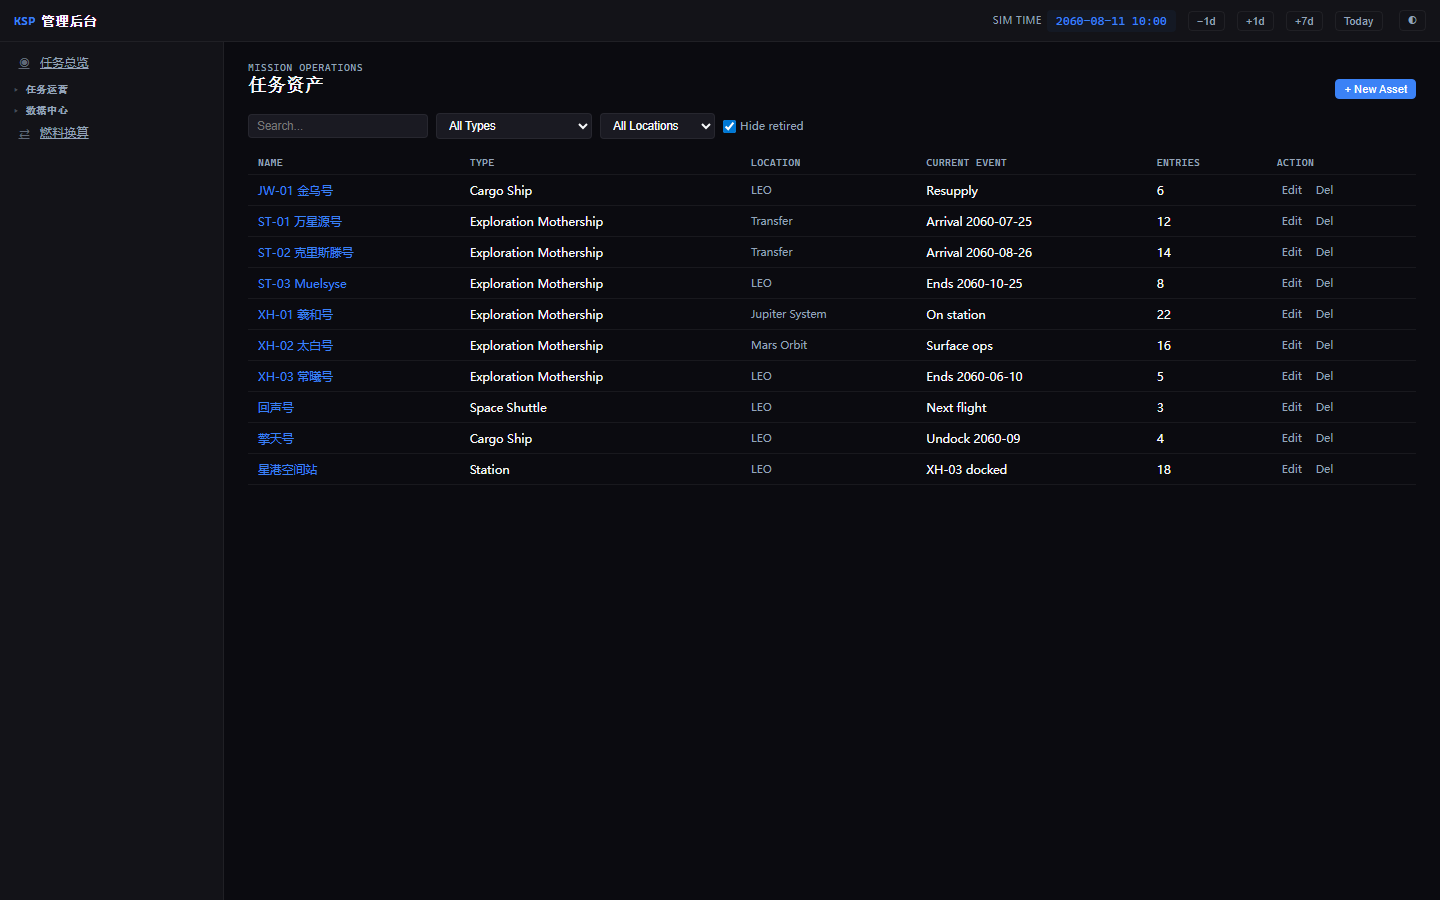Screen dimensions: 1440x900
Task: Open the 燃料换算 sidebar link
Action: 64,133
